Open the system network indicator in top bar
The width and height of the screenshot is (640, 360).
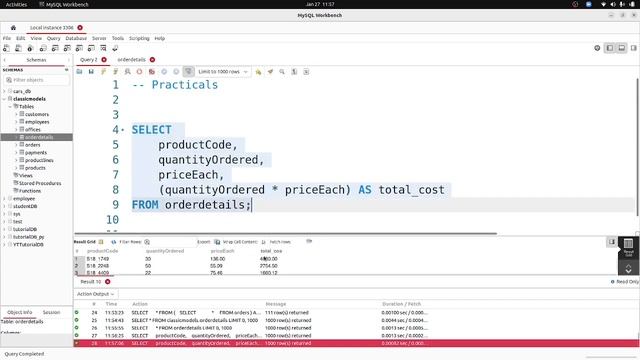(x=603, y=4)
